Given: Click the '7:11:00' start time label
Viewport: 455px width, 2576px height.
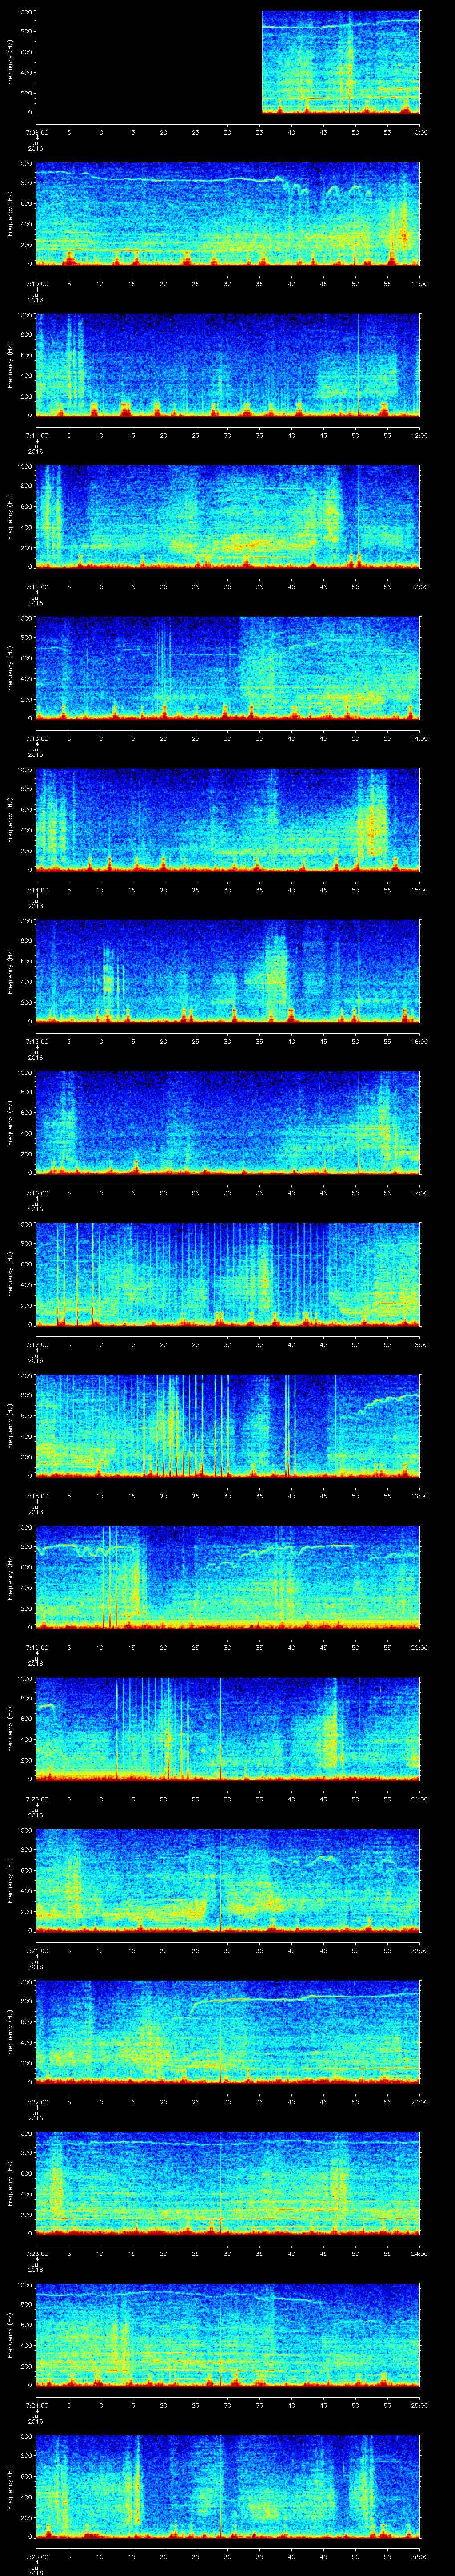Looking at the screenshot, I should coord(36,435).
